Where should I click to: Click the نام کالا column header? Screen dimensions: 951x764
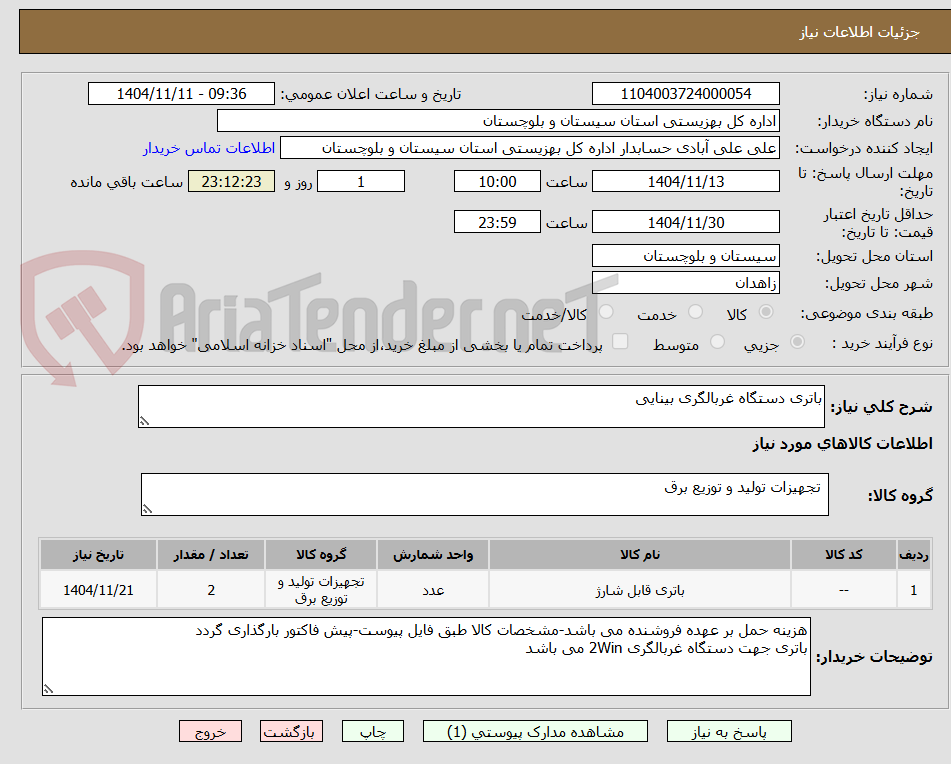[640, 555]
